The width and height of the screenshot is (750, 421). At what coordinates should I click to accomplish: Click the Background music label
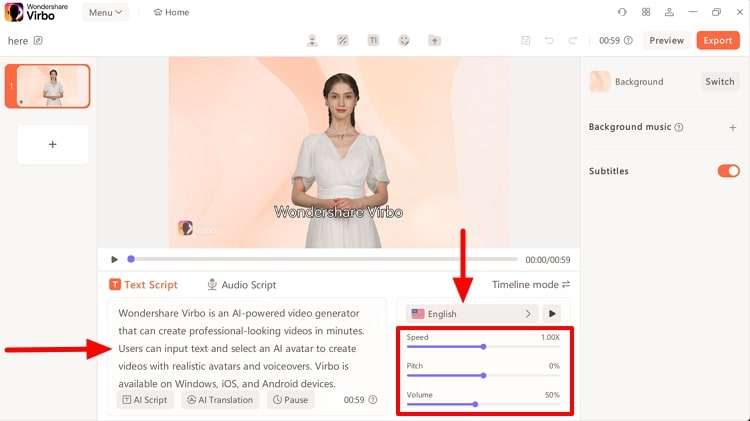tap(629, 127)
